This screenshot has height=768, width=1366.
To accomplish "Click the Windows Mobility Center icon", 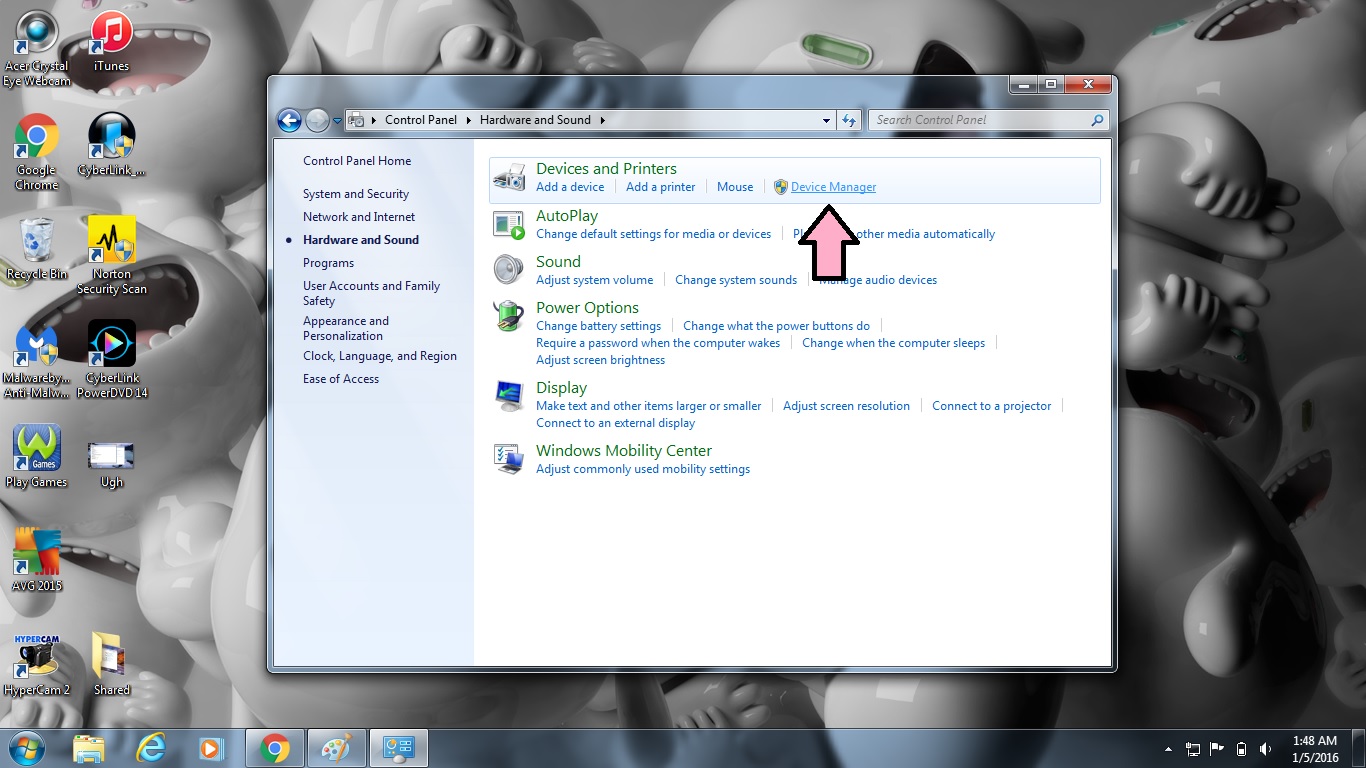I will tap(509, 459).
